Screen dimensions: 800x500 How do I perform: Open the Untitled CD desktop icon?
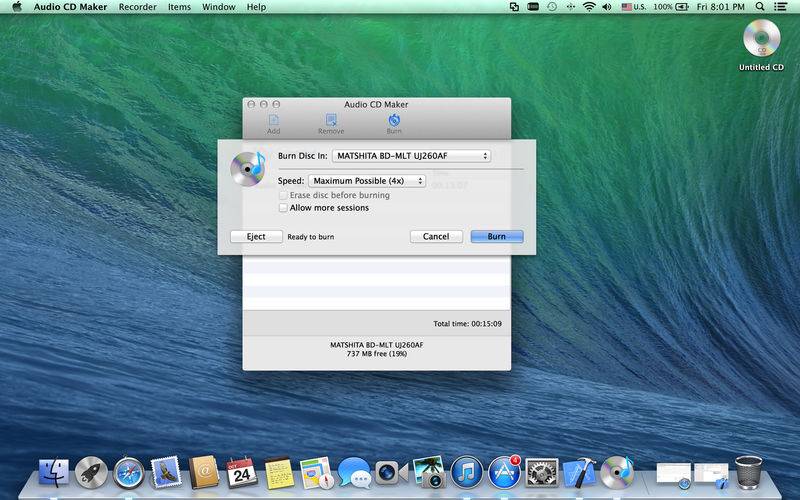[761, 40]
